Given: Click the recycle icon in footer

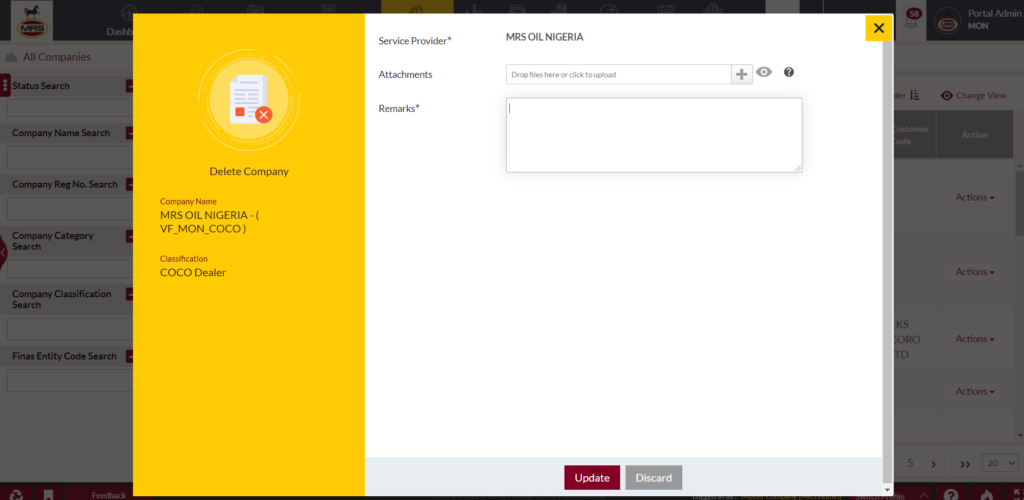Looking at the screenshot, I should [18, 494].
